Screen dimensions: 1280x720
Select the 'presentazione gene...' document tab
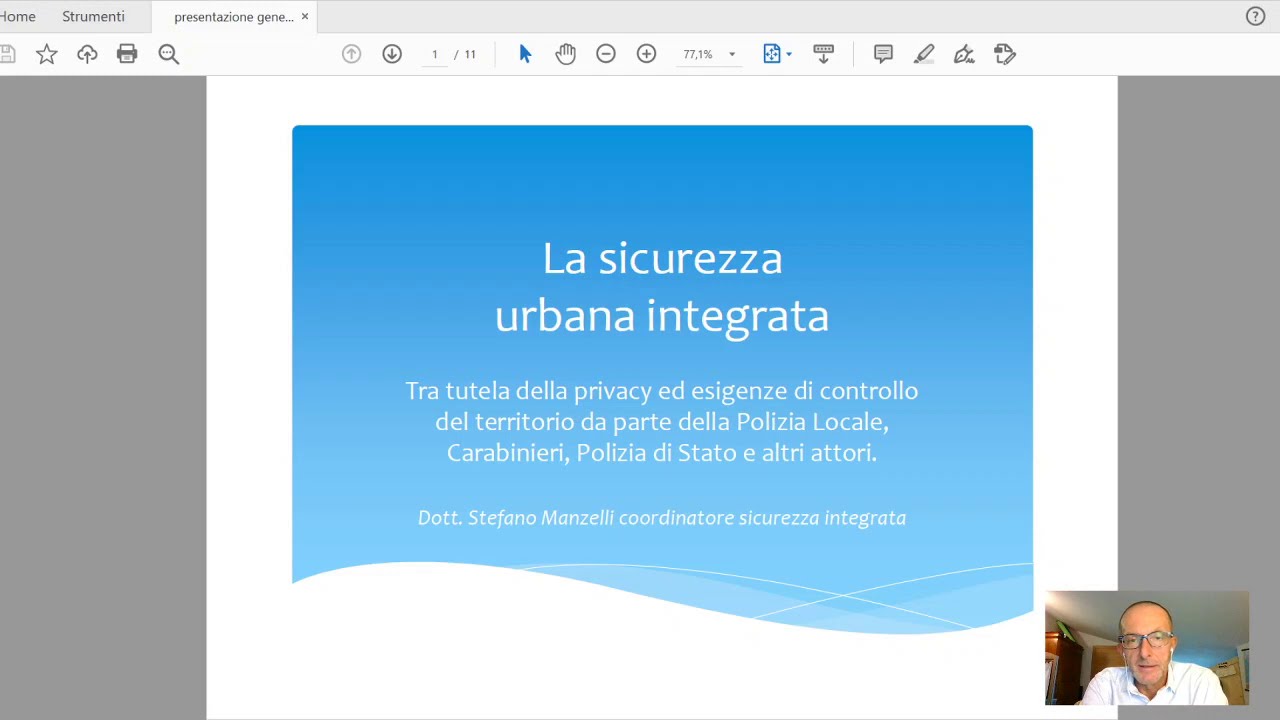point(234,17)
